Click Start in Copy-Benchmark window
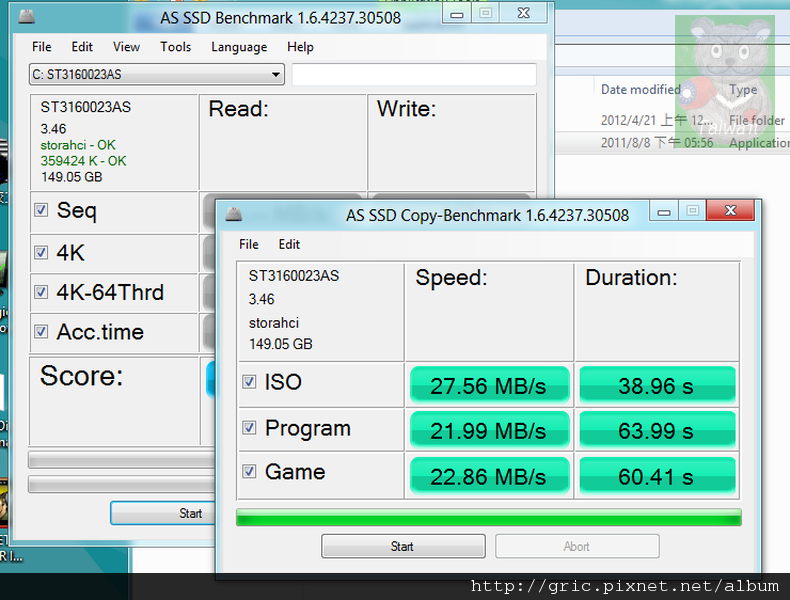 403,546
